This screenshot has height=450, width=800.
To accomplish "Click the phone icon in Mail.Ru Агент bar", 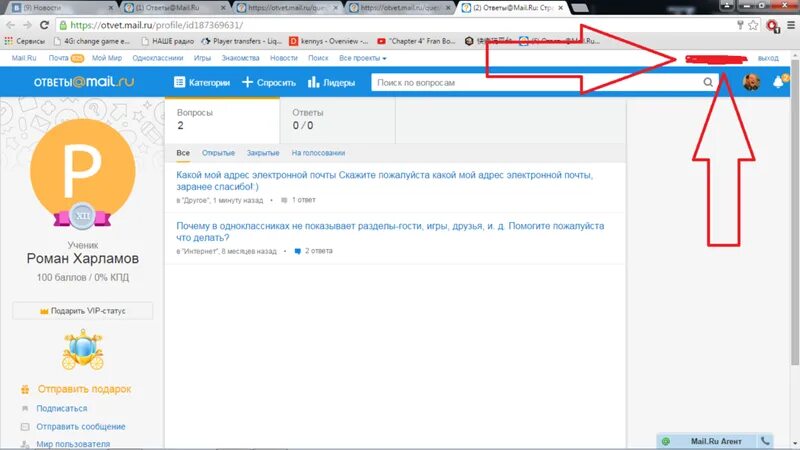I will [x=765, y=441].
